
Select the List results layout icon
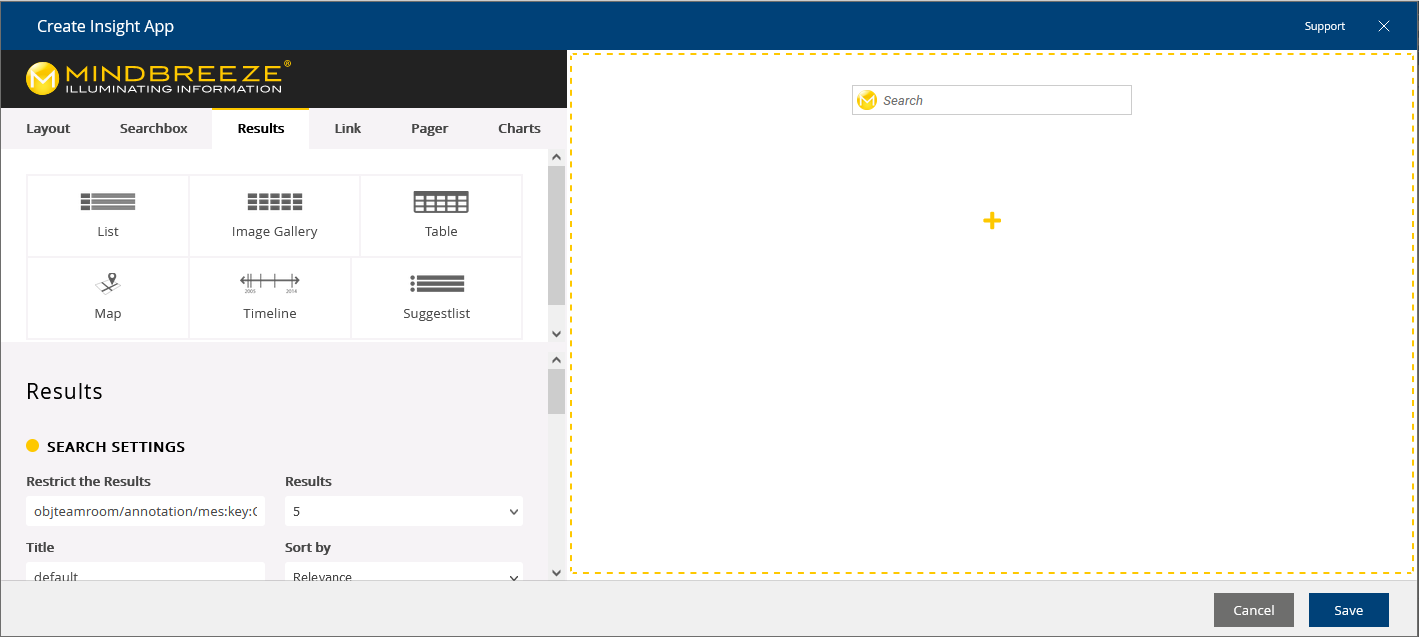pyautogui.click(x=108, y=202)
